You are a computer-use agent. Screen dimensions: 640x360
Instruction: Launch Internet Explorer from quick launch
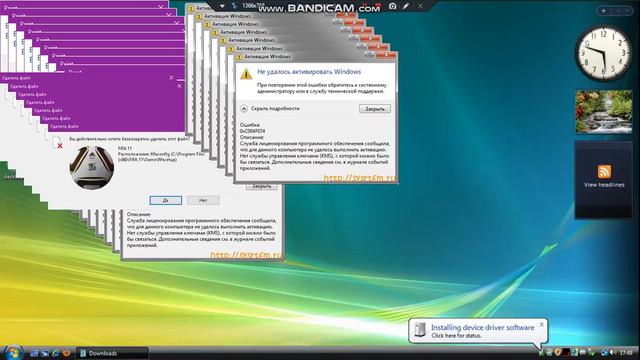(x=56, y=353)
